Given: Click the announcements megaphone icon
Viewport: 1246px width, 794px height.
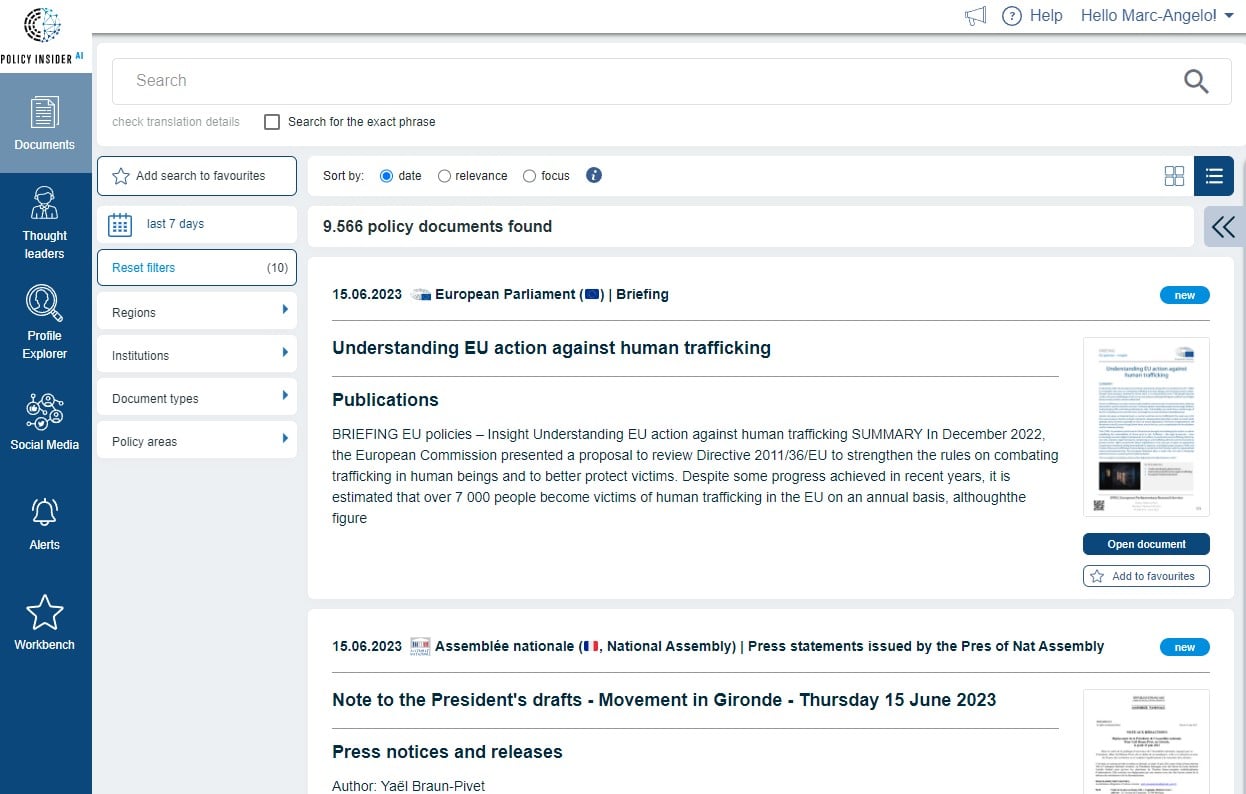Looking at the screenshot, I should 974,16.
